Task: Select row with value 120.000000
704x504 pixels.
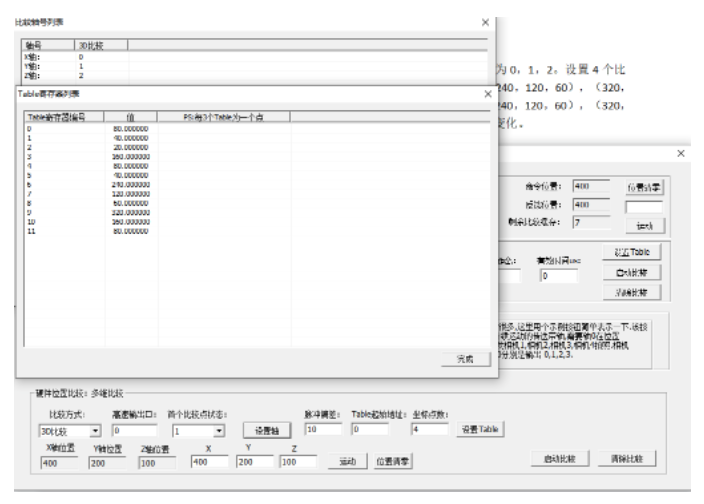Action: point(257,194)
